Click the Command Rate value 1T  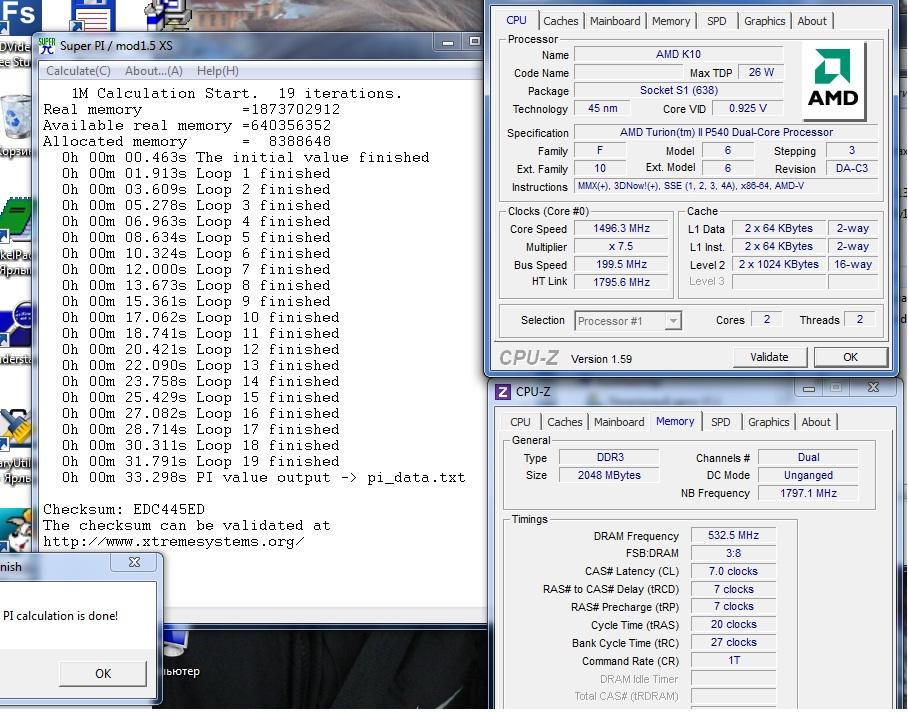click(733, 660)
